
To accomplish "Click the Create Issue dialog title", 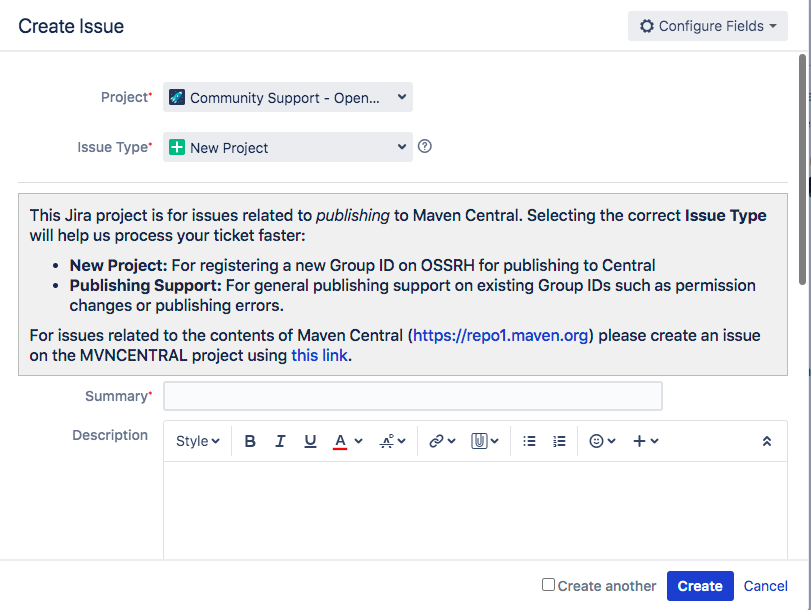I will click(x=71, y=26).
